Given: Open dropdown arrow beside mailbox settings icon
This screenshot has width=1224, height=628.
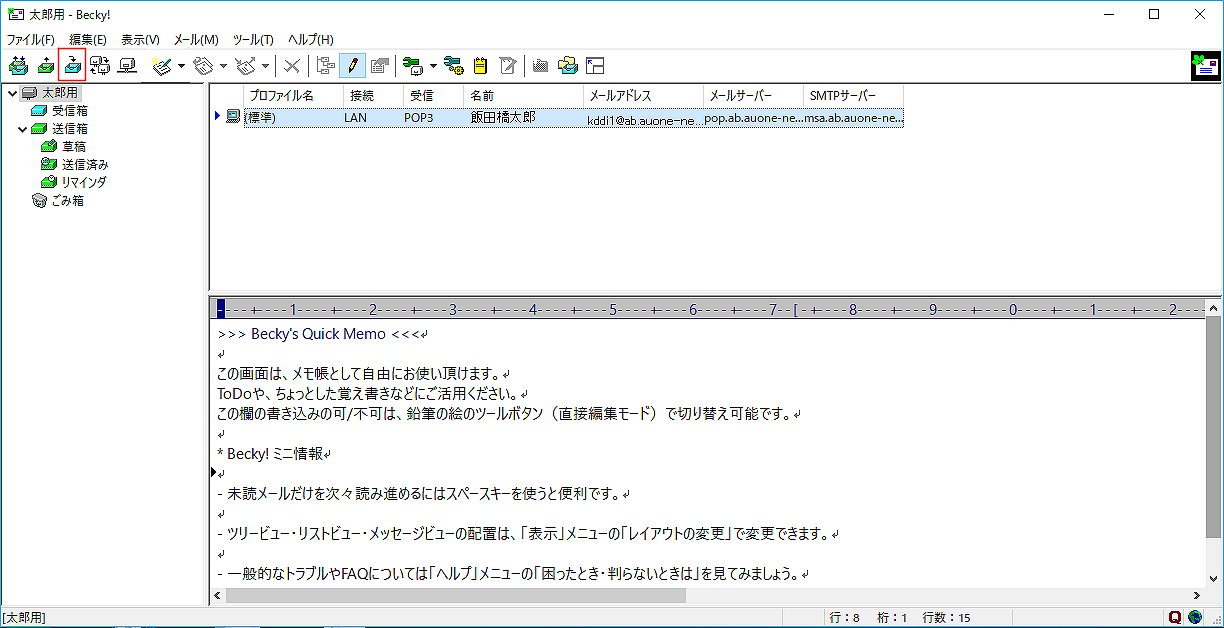Looking at the screenshot, I should coord(433,66).
